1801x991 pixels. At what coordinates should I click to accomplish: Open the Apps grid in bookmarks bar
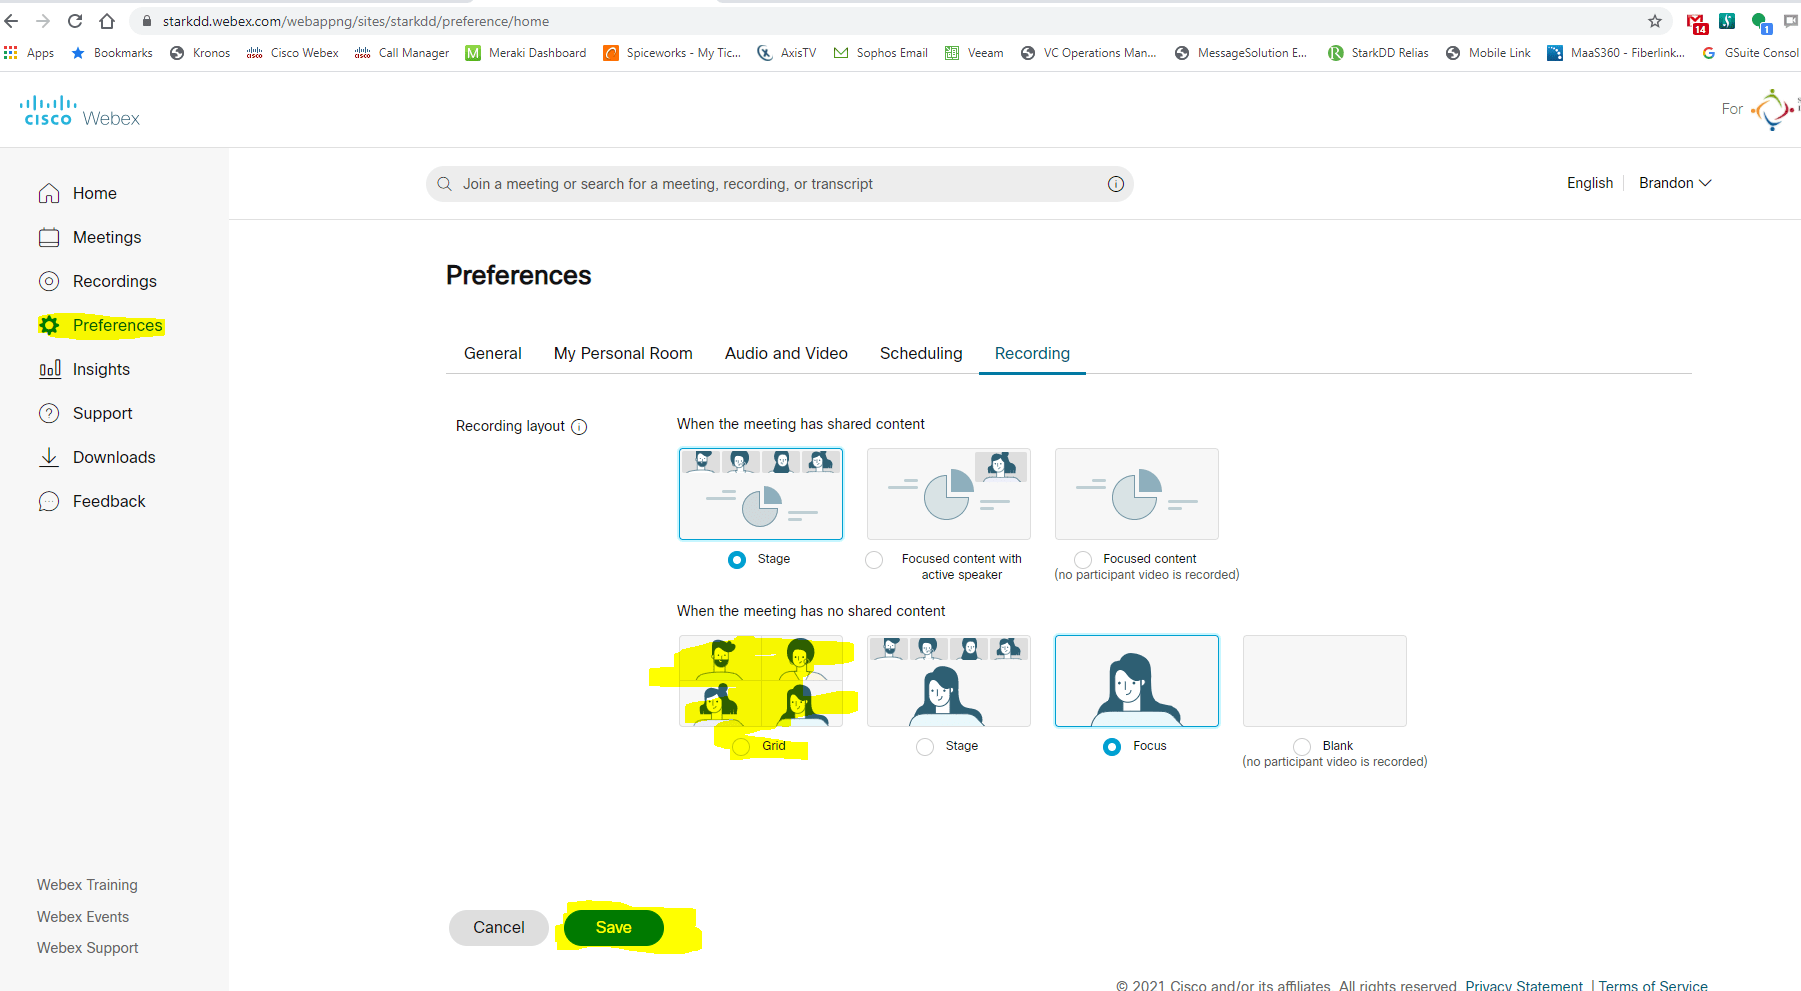[29, 53]
